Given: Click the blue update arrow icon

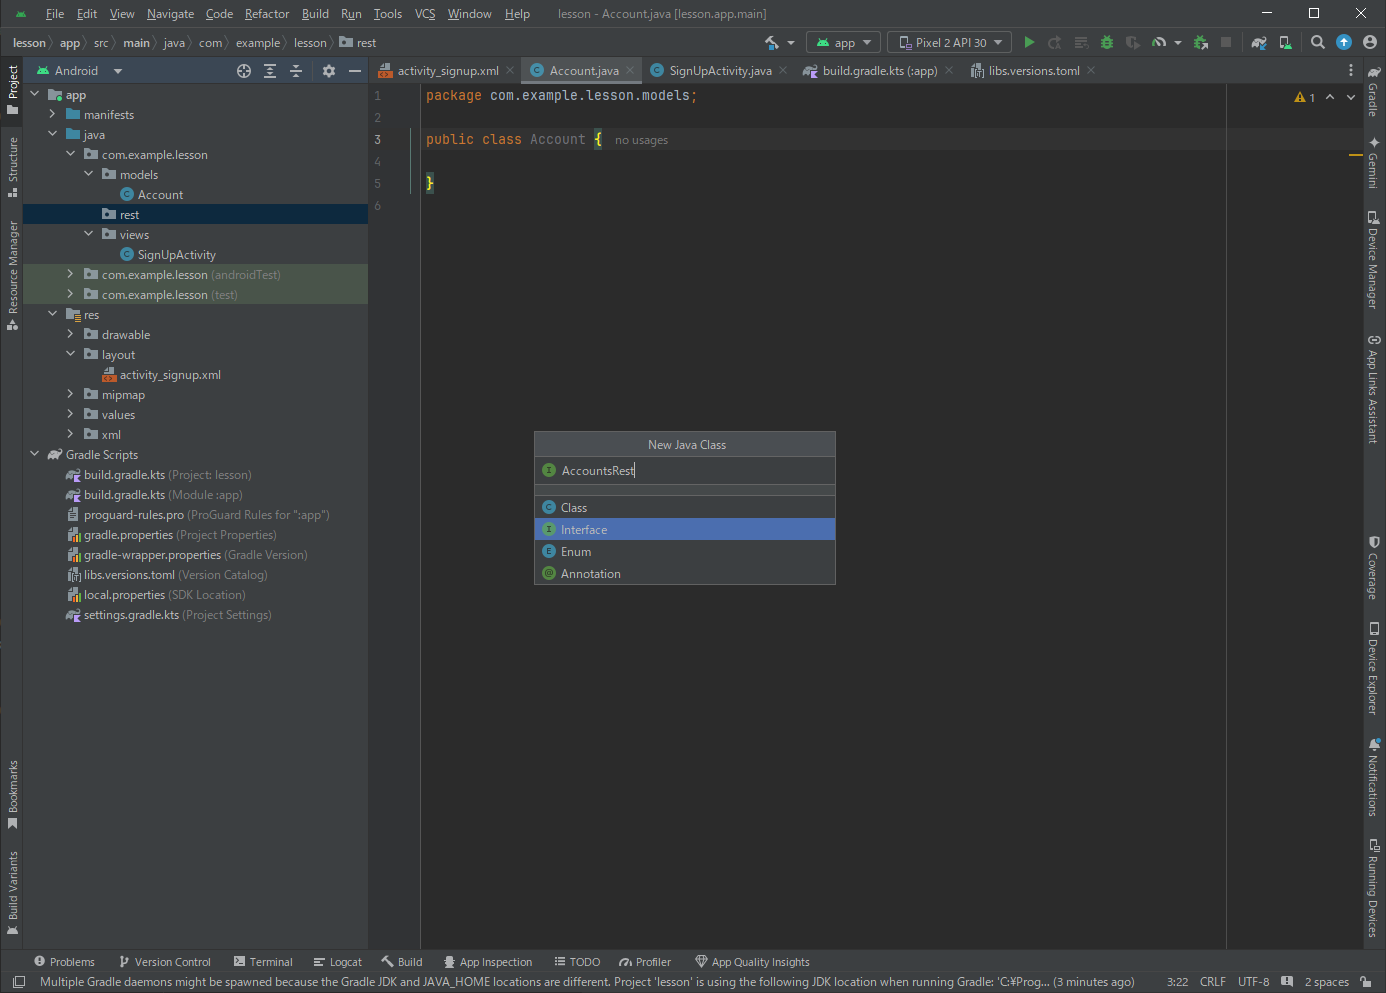Looking at the screenshot, I should coord(1344,42).
